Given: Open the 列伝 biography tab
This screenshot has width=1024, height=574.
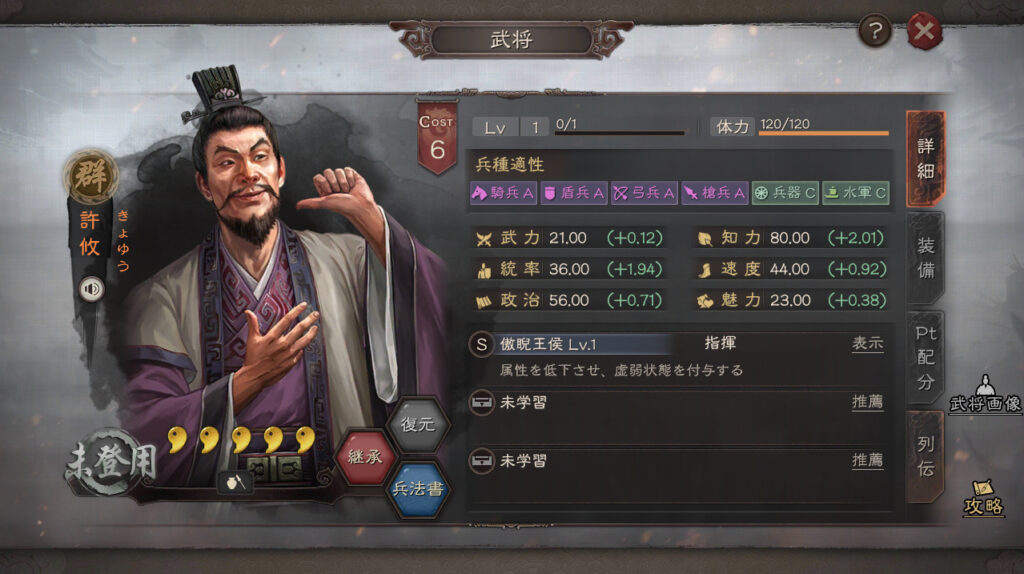Looking at the screenshot, I should [x=925, y=456].
